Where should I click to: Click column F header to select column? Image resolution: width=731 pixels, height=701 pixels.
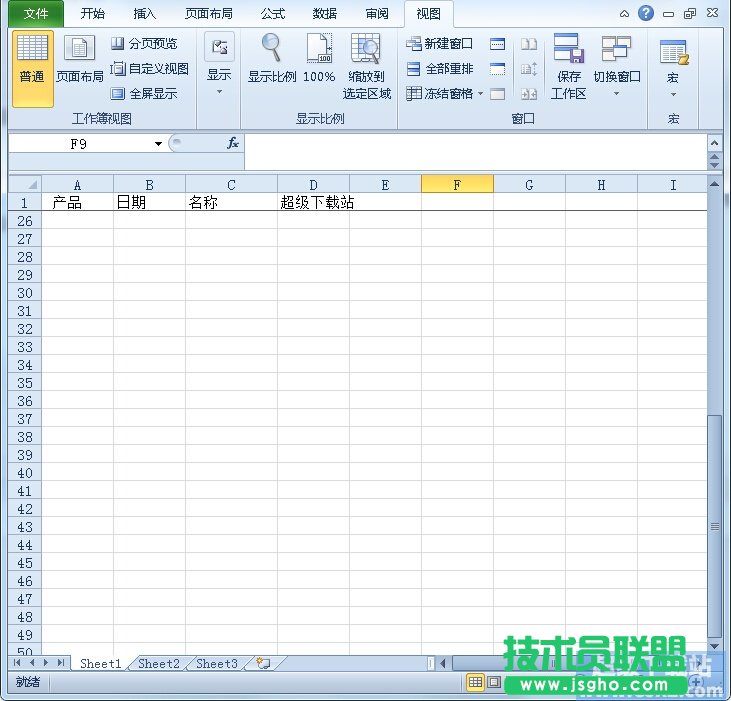click(457, 184)
